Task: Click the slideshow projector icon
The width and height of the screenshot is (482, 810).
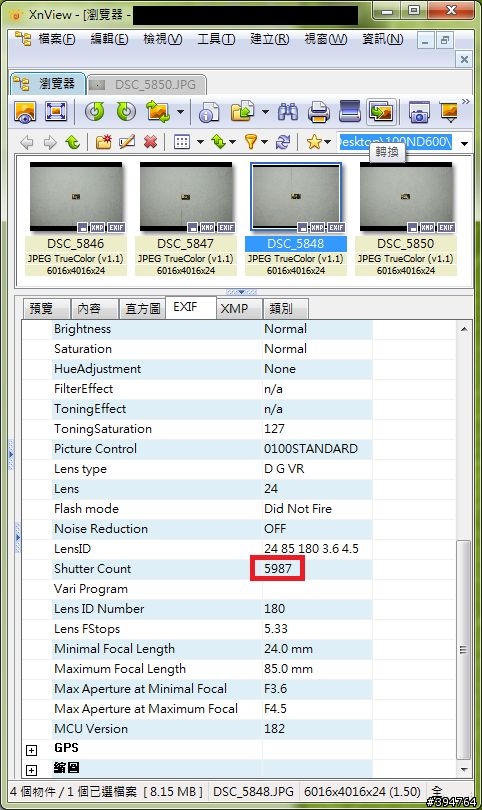Action: point(449,112)
